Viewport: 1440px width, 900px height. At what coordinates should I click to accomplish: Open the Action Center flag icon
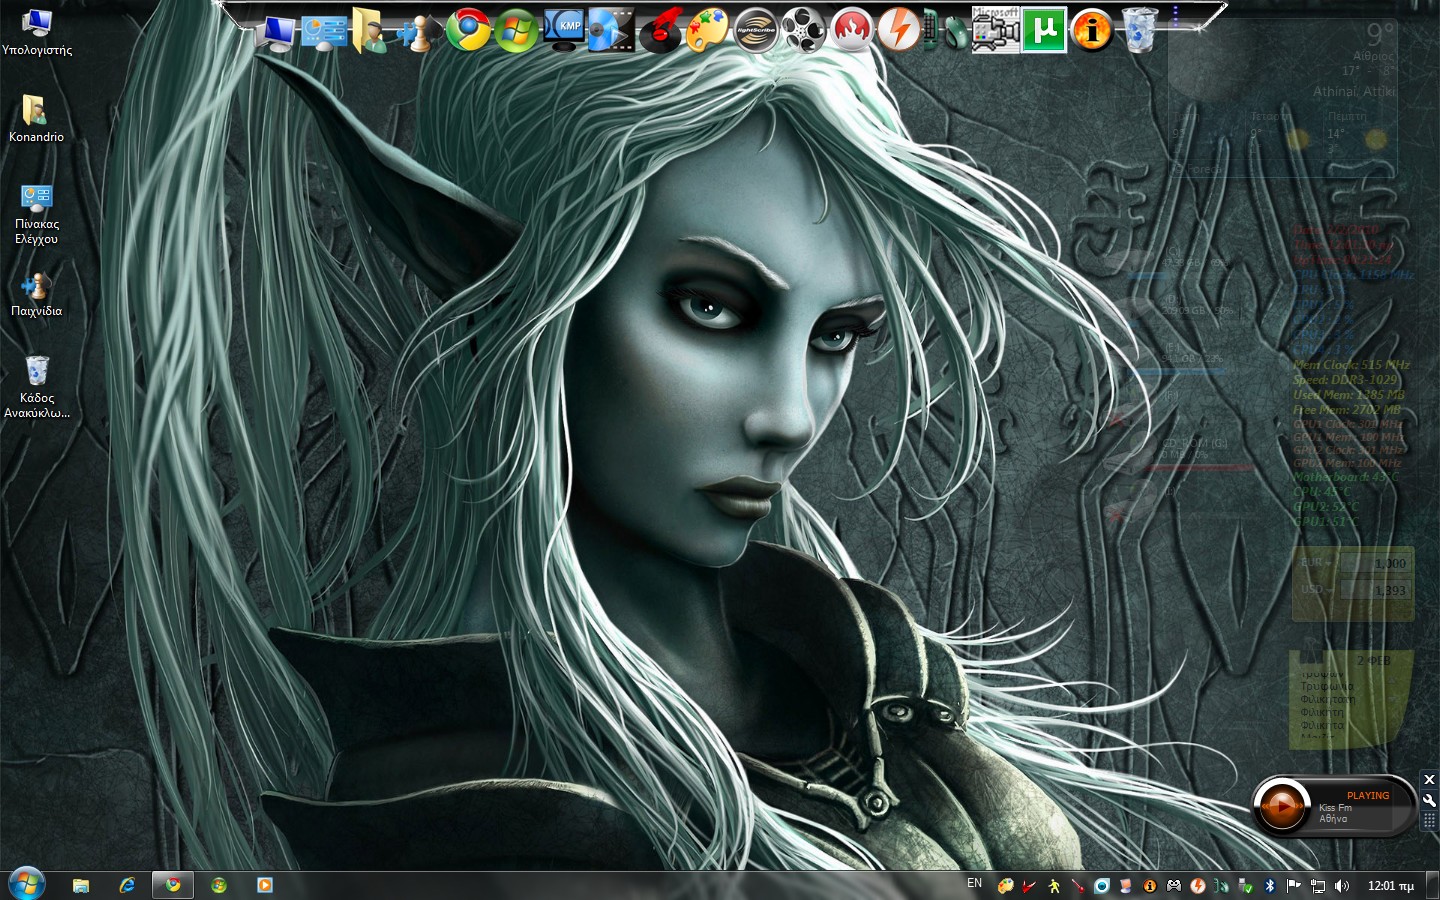(1294, 886)
